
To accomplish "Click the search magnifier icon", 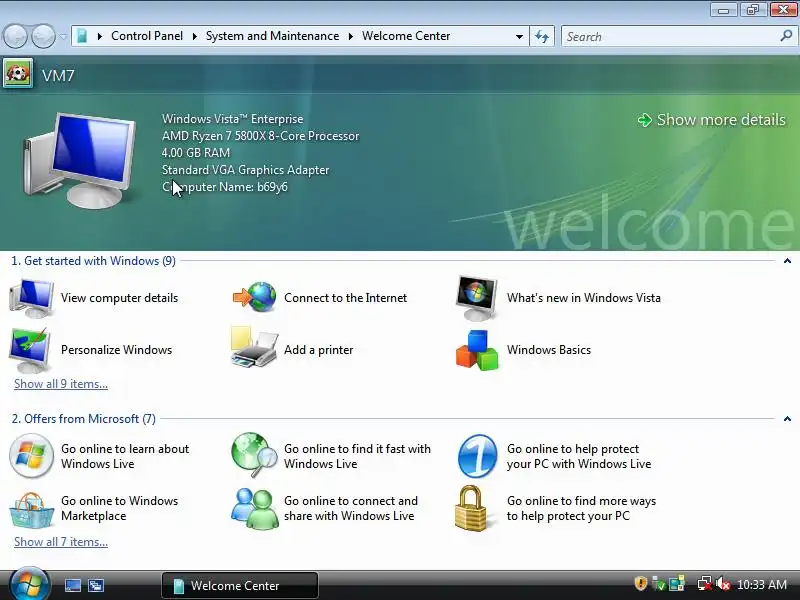I will 786,36.
